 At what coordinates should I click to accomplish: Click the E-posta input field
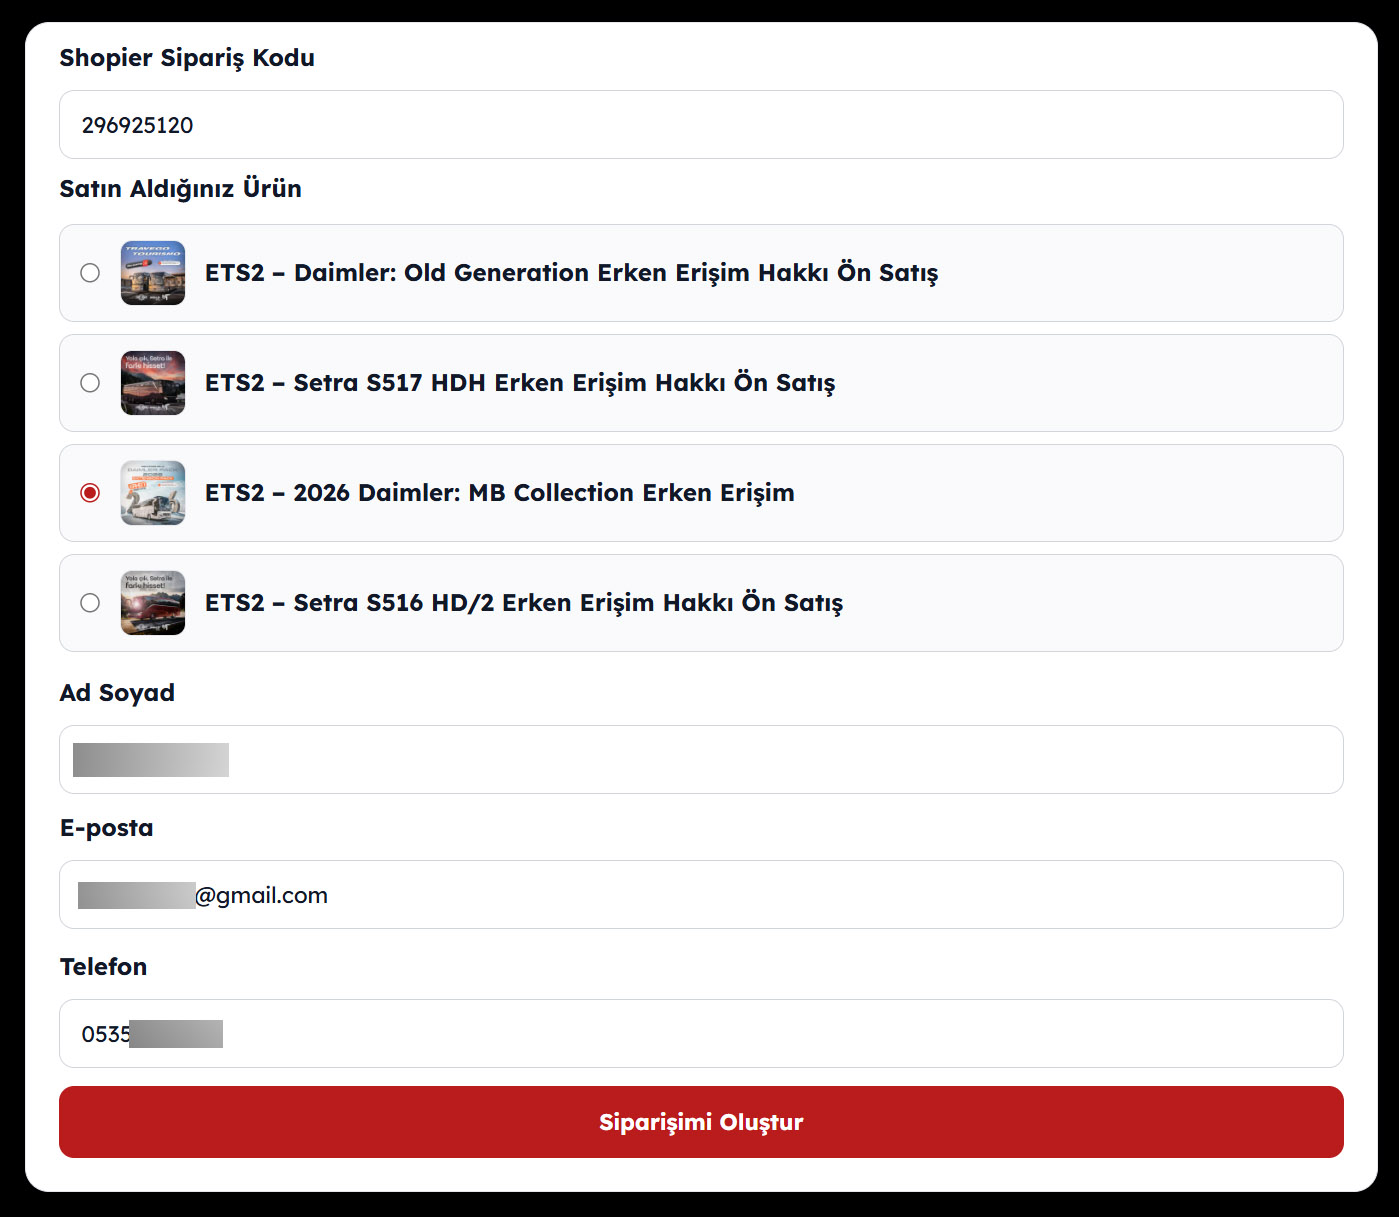(701, 895)
